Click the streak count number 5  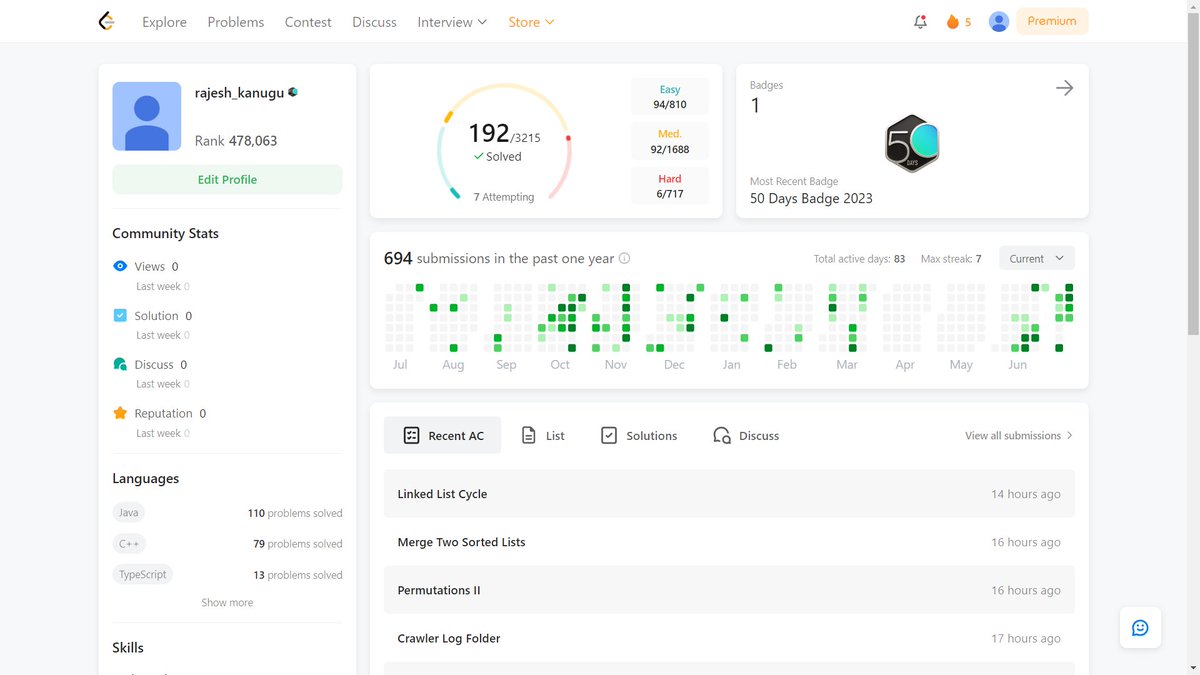tap(968, 22)
